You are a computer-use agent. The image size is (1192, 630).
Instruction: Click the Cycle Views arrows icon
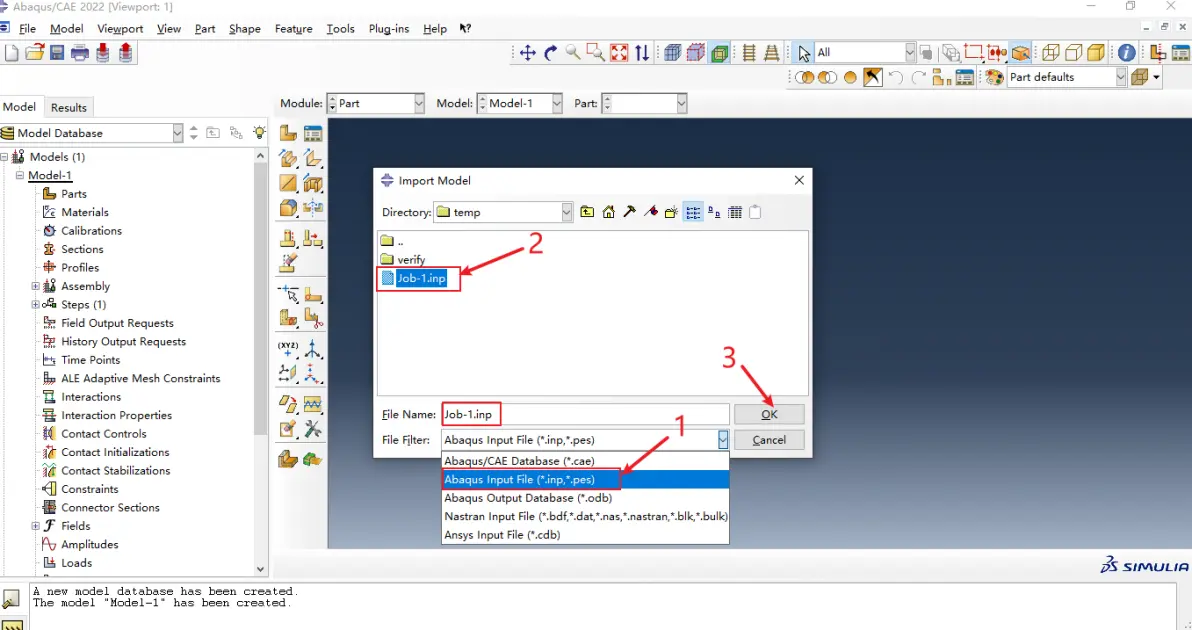642,52
